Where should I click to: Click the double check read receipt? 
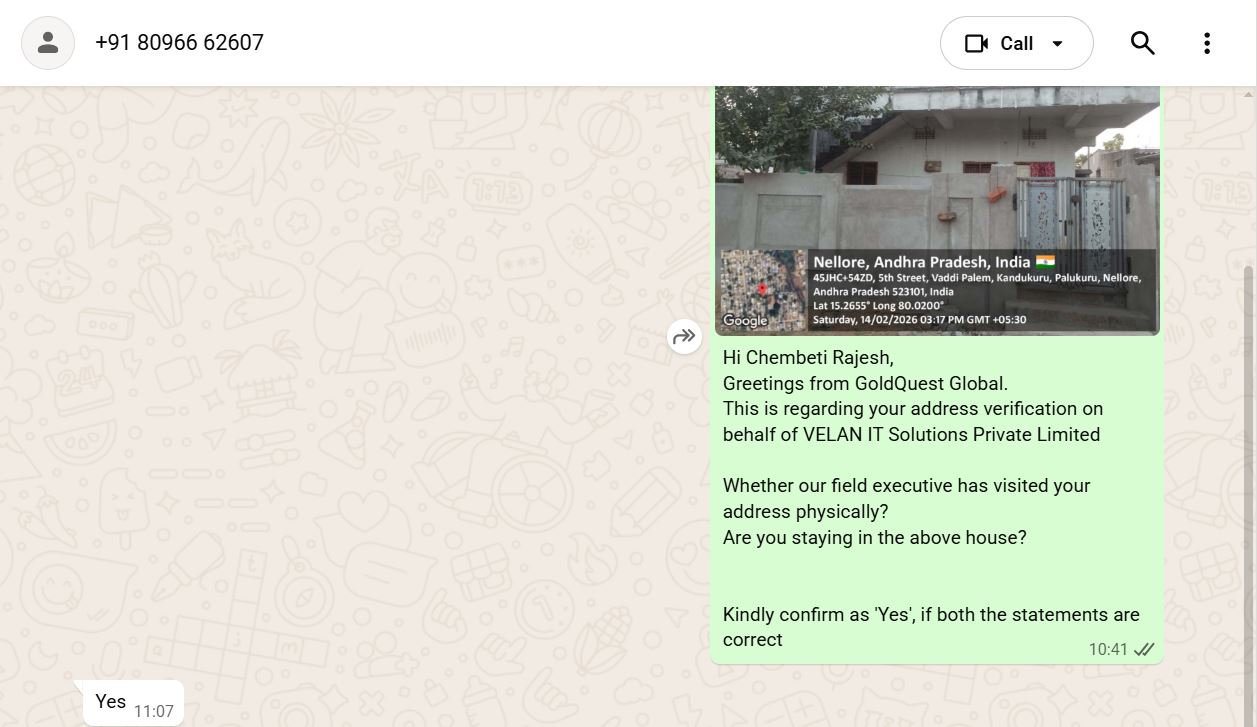coord(1144,649)
